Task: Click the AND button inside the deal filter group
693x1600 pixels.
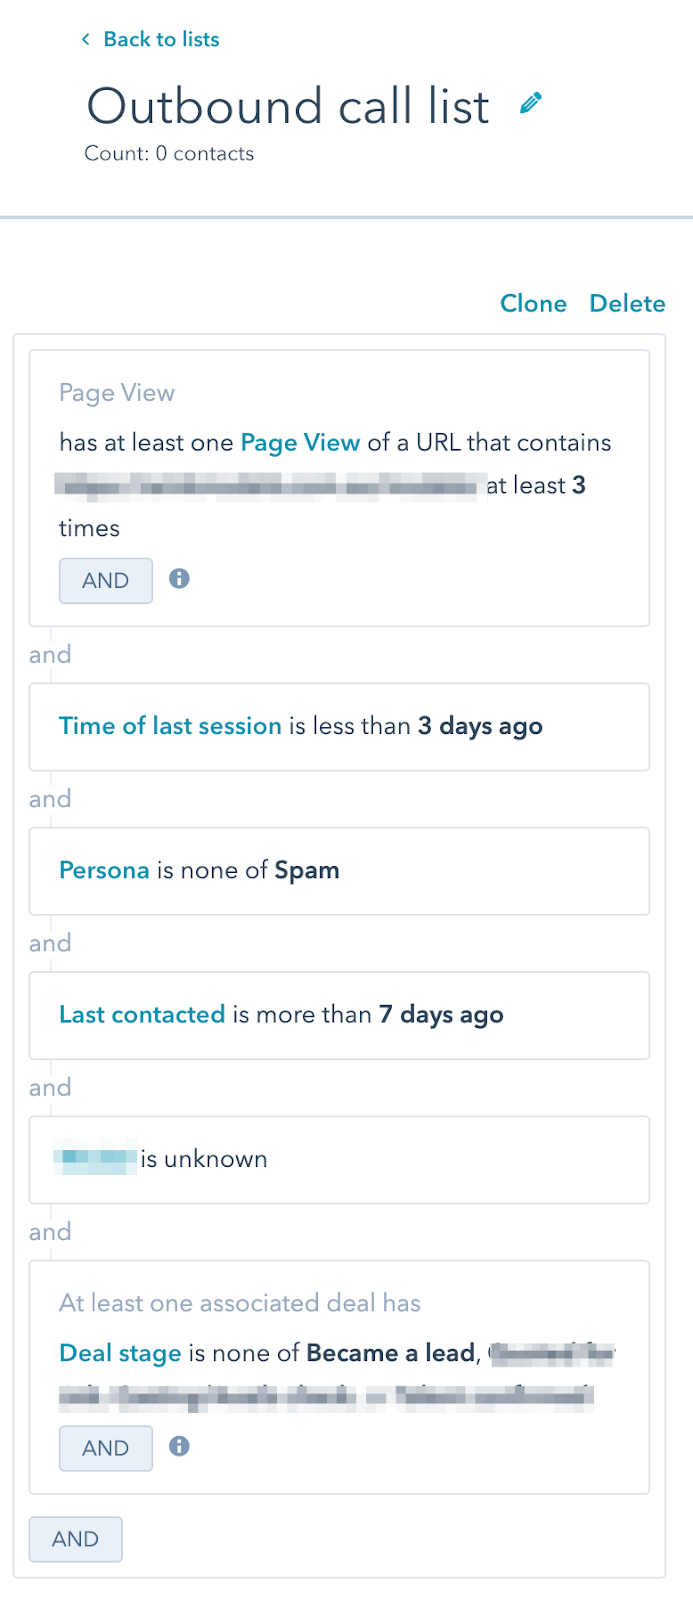Action: pyautogui.click(x=105, y=1447)
